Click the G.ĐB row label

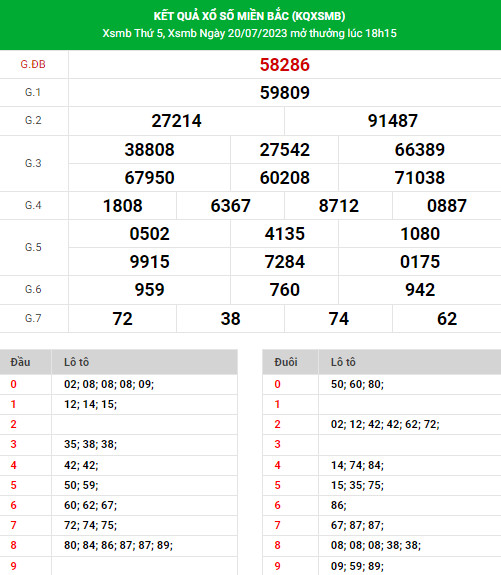(33, 65)
